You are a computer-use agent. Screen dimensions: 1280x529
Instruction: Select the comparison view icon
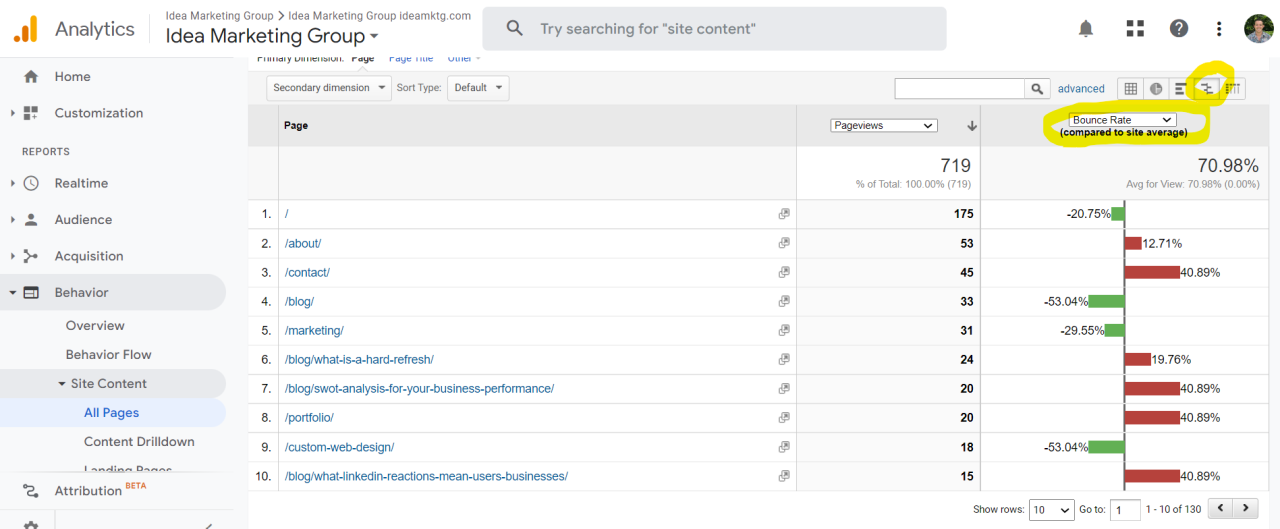coord(1207,88)
